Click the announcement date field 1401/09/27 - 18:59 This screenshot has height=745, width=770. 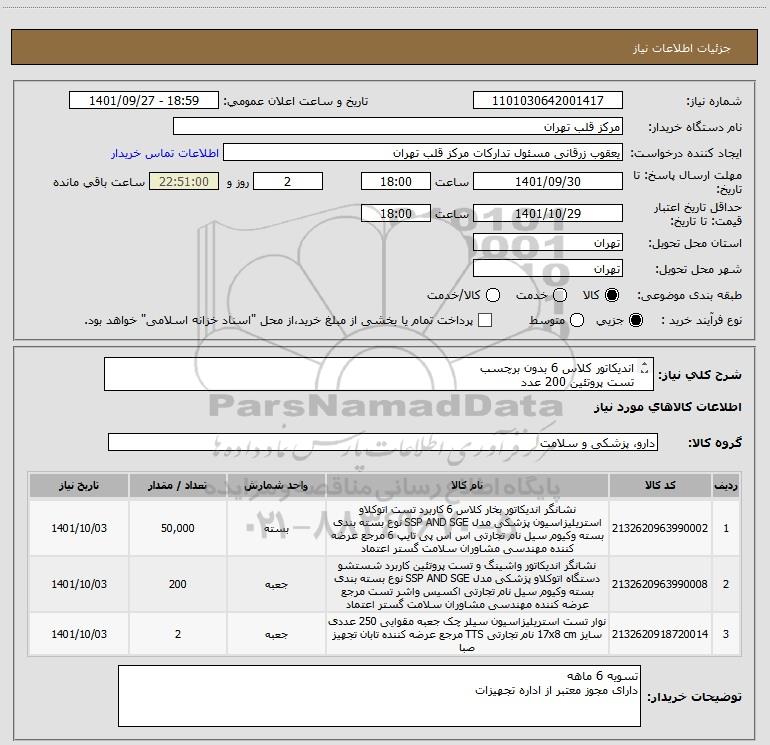point(144,101)
